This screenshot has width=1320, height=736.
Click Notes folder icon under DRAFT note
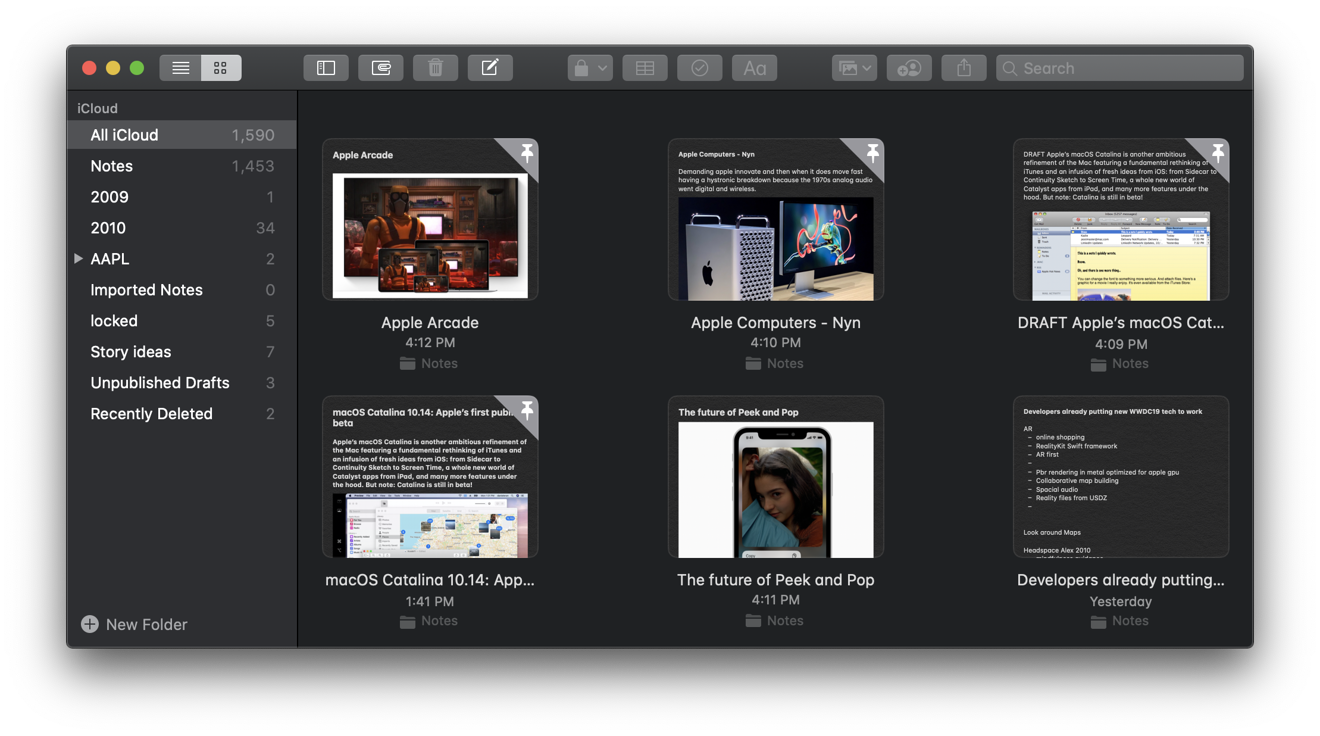pyautogui.click(x=1099, y=364)
